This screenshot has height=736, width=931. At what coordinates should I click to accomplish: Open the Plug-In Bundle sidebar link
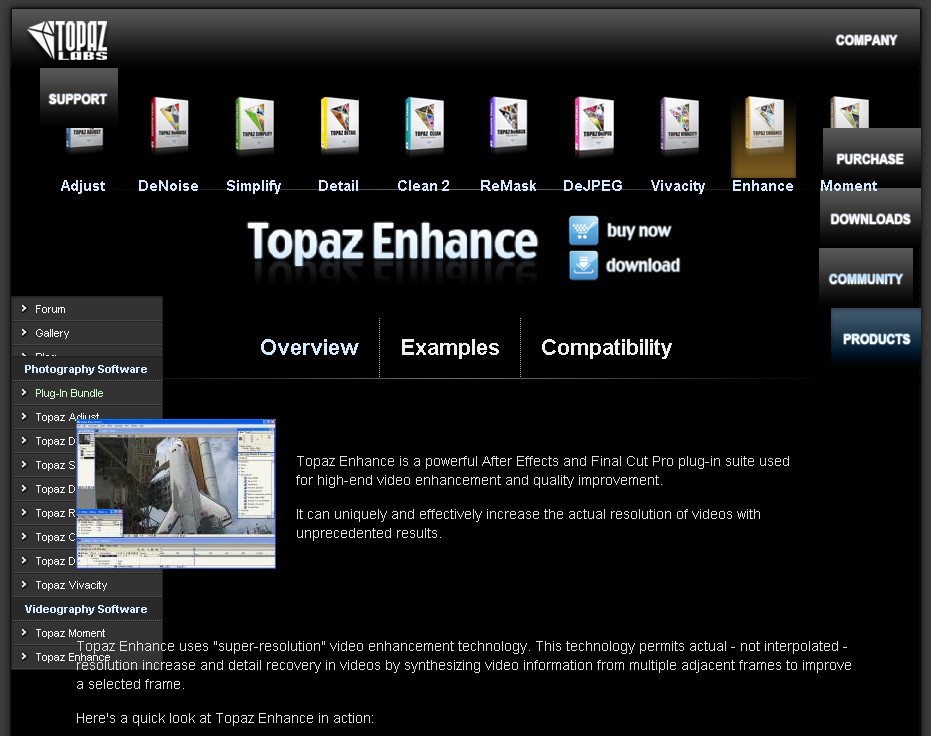coord(69,393)
